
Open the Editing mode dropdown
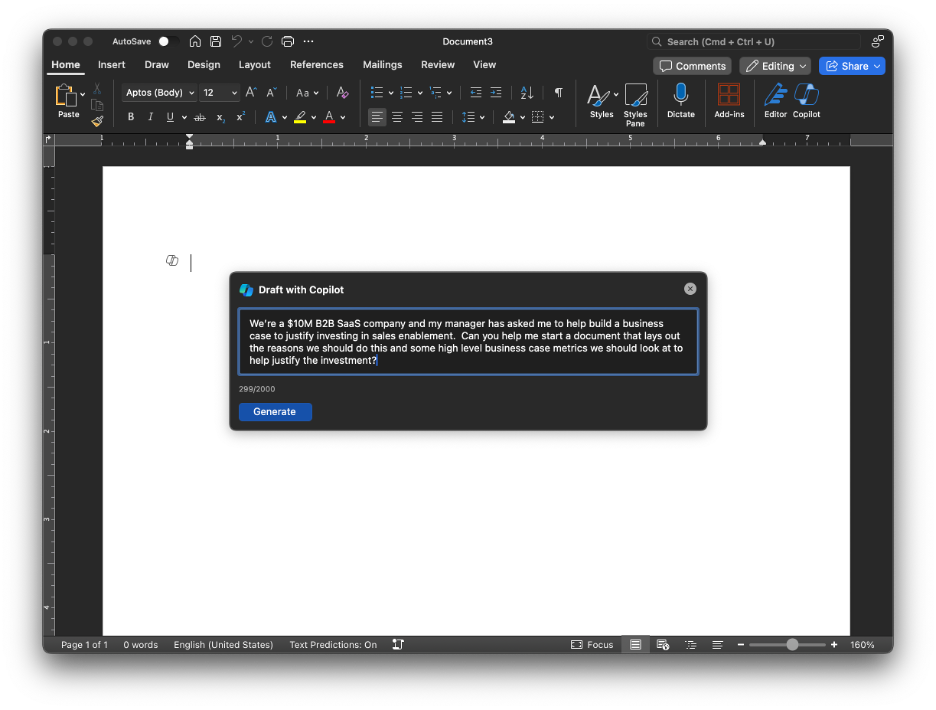coord(775,66)
